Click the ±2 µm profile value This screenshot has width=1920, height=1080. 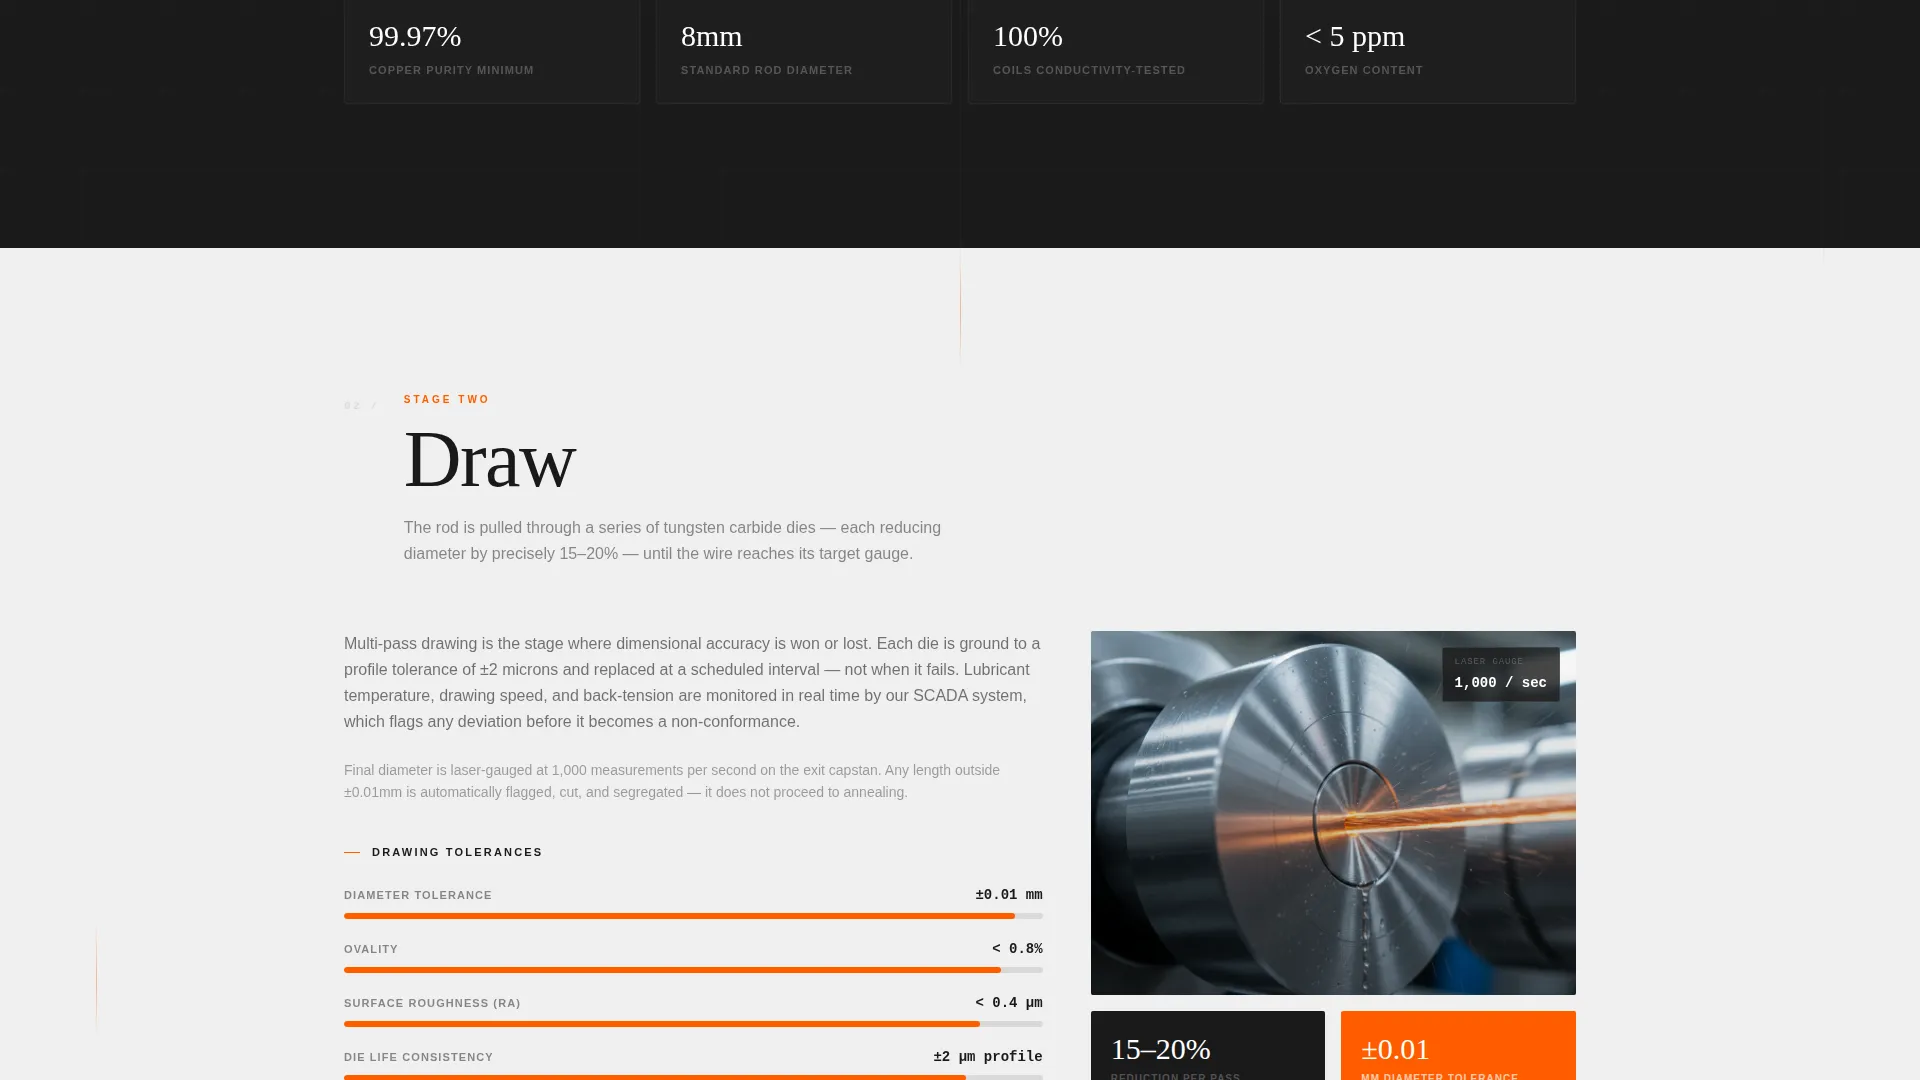[x=988, y=1057]
